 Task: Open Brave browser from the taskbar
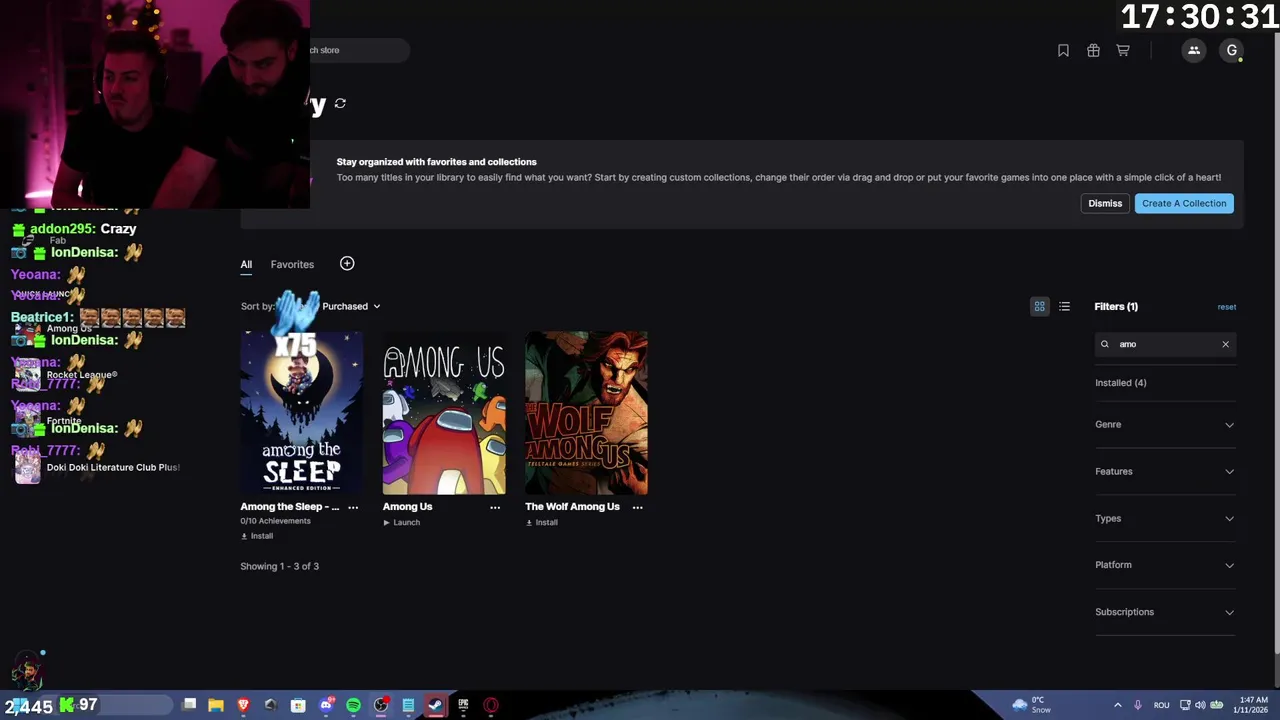(x=243, y=705)
